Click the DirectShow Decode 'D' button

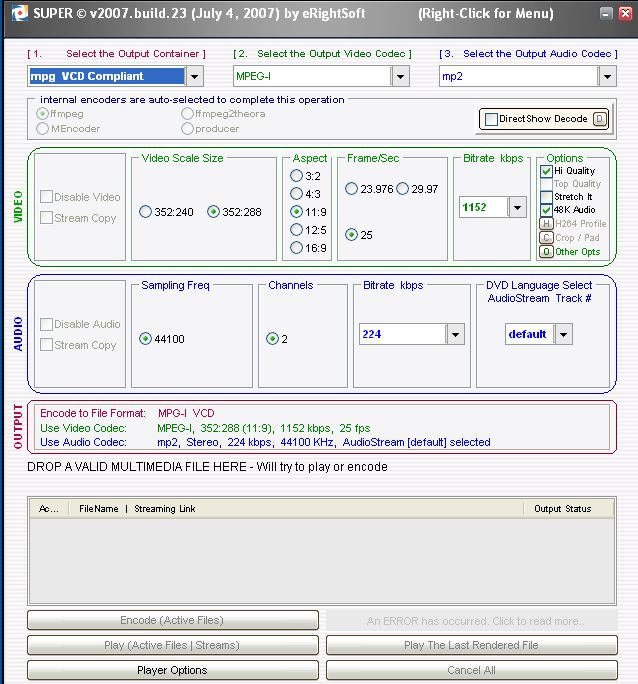(599, 119)
